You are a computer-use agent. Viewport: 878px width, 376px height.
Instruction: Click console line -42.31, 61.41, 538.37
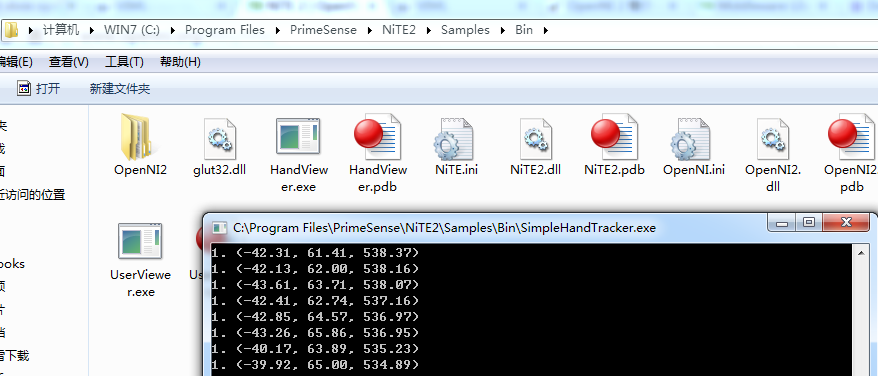point(315,253)
